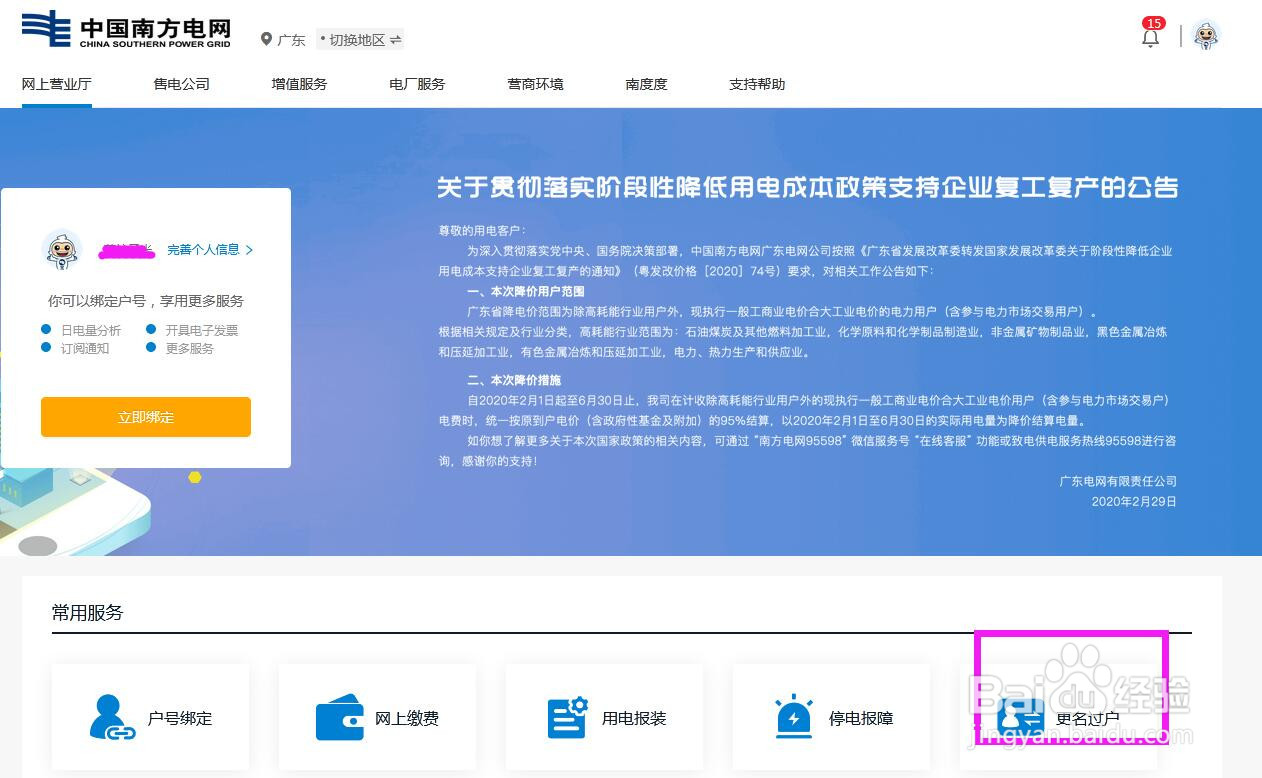The height and width of the screenshot is (778, 1262).
Task: Open the 增值服务 menu
Action: tap(299, 84)
